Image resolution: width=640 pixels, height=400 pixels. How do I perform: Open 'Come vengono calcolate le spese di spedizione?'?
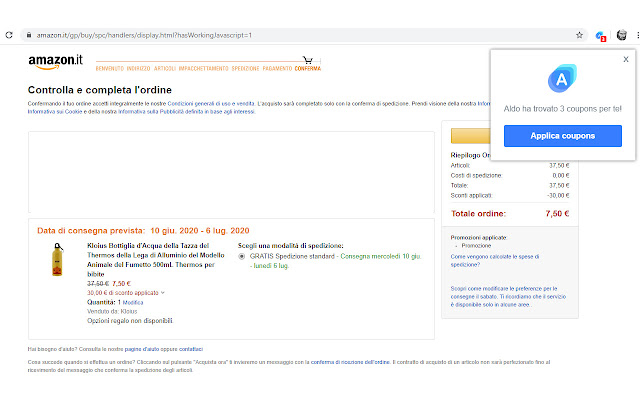495,260
